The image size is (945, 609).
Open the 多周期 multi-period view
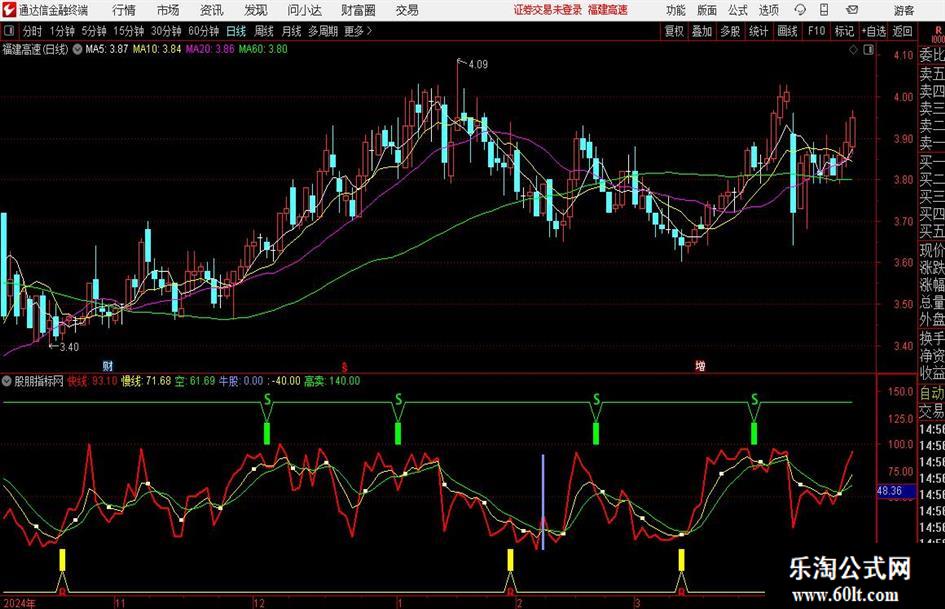click(x=323, y=31)
